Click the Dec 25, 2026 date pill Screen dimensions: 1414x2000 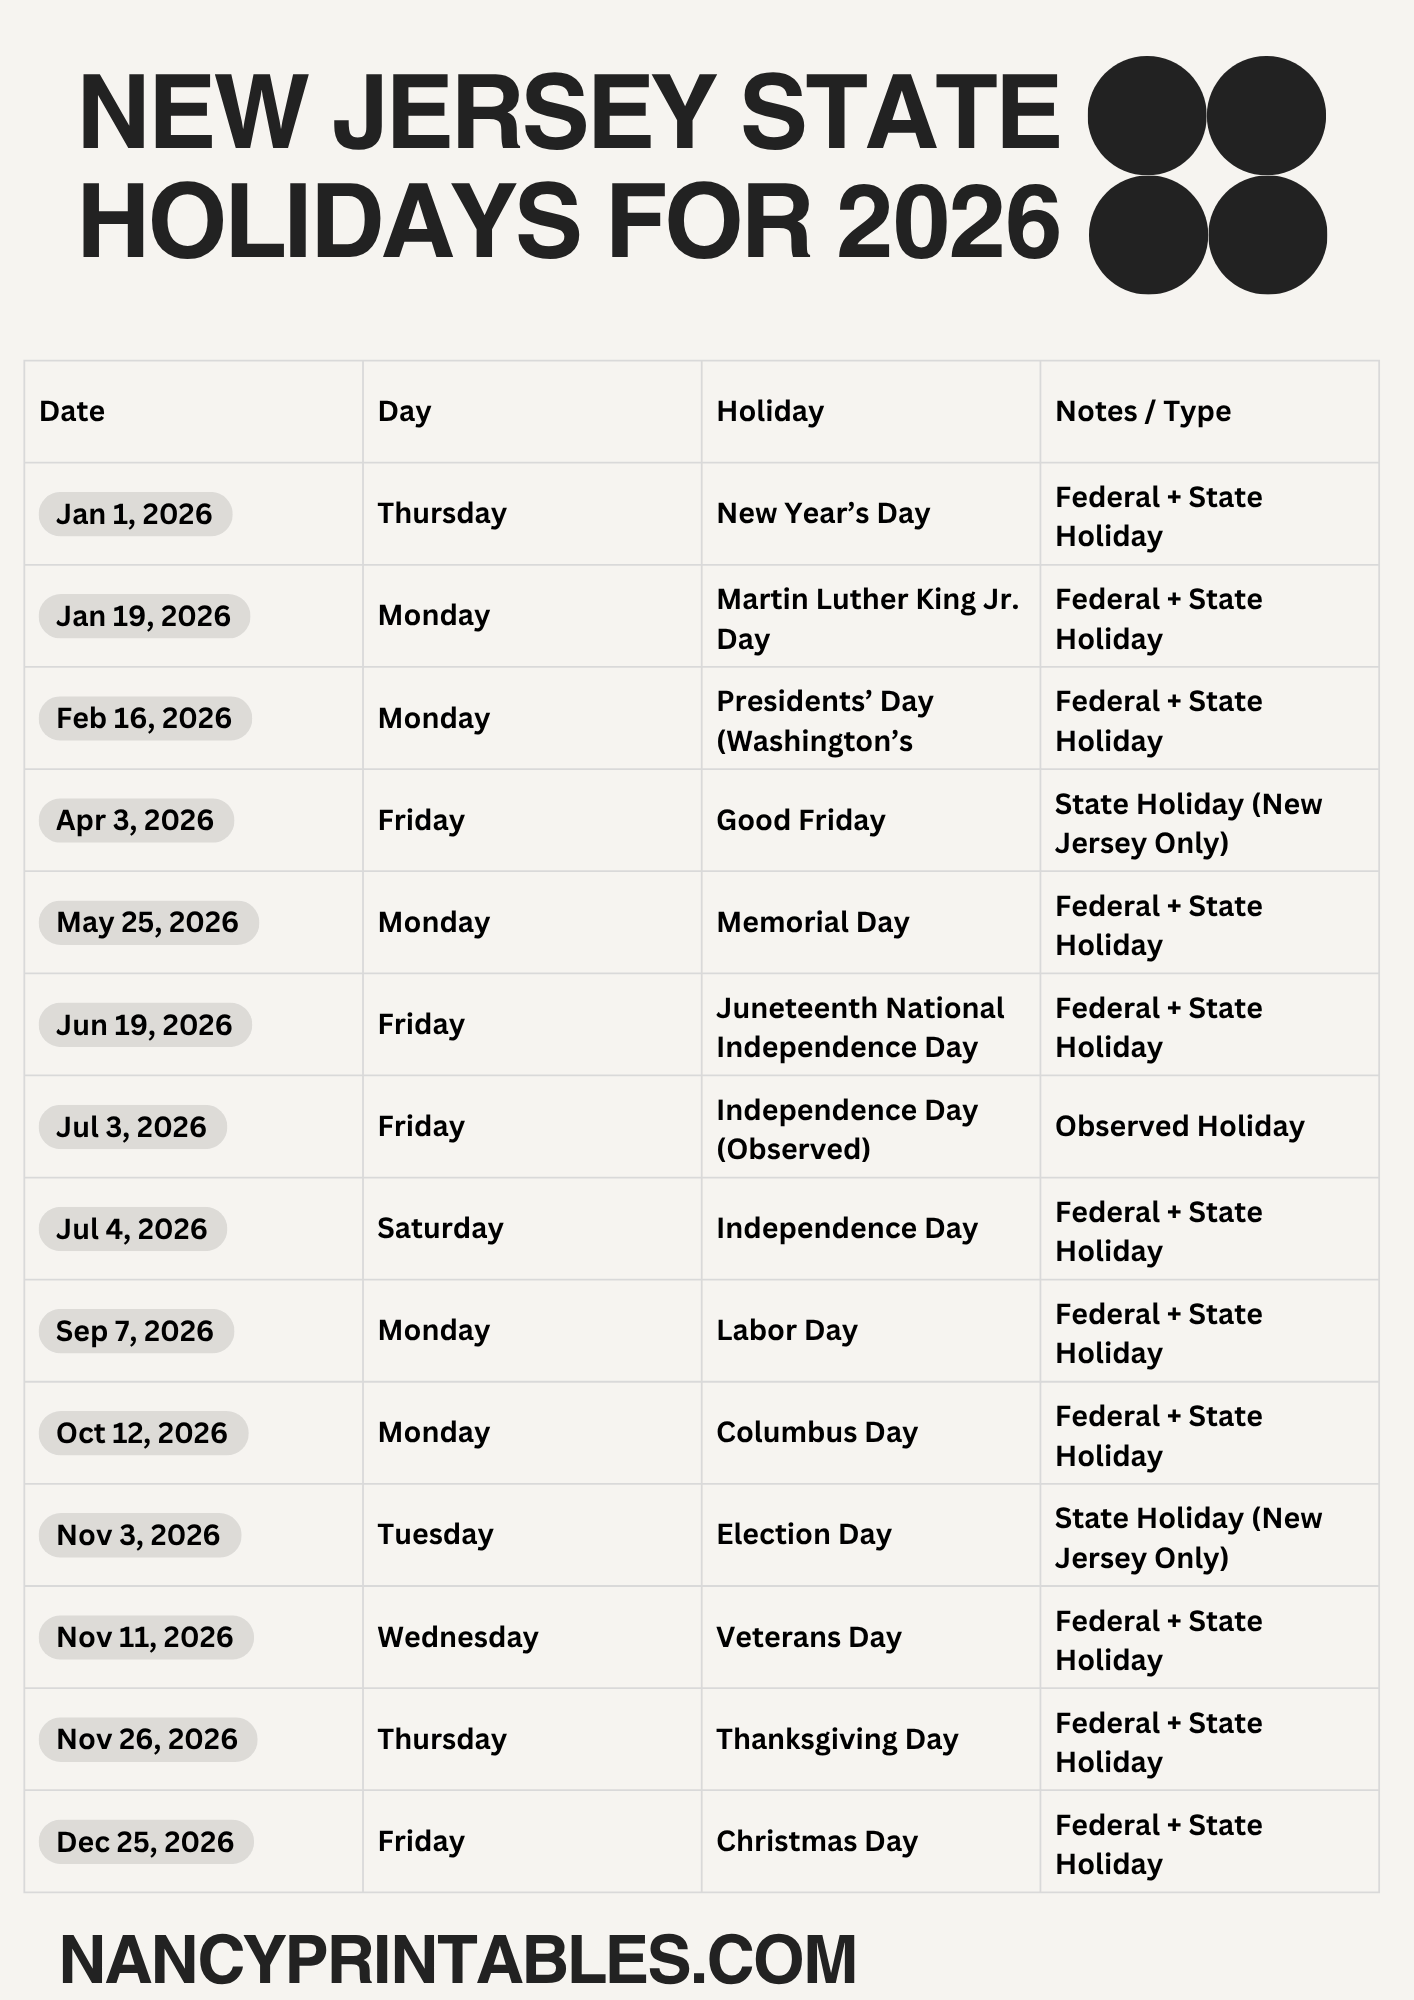point(145,1841)
